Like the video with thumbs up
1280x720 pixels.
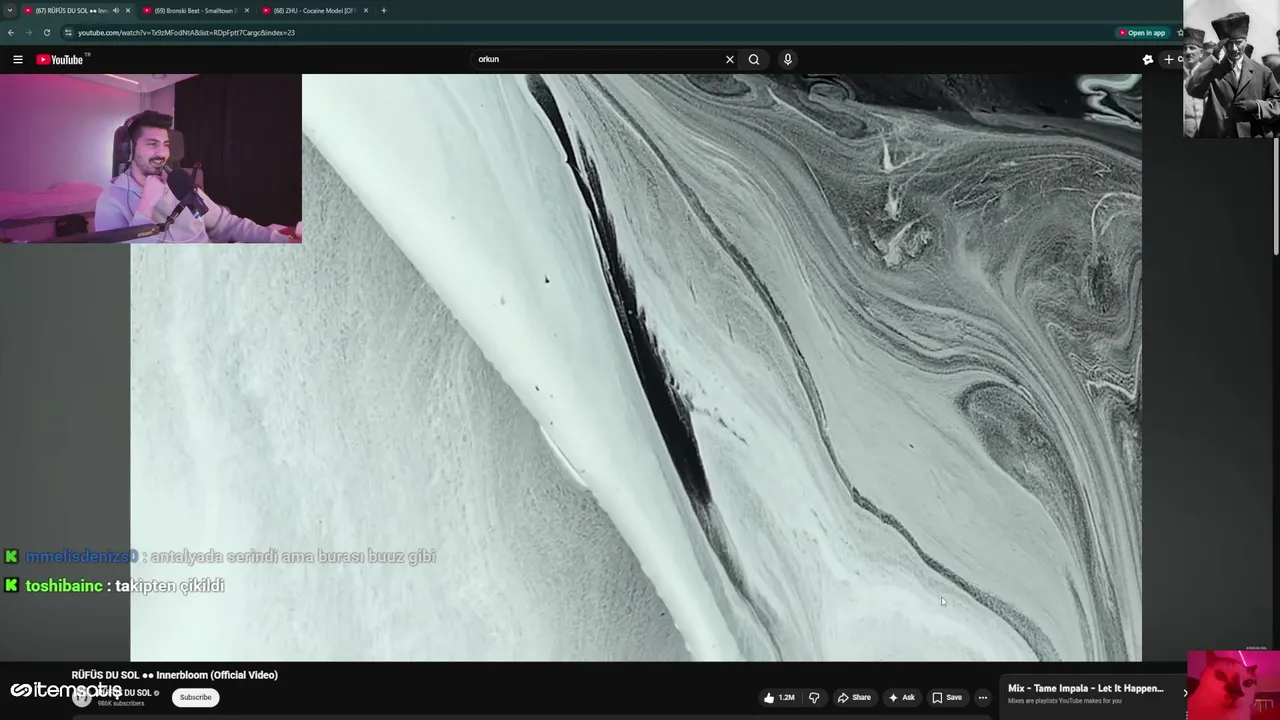779,698
